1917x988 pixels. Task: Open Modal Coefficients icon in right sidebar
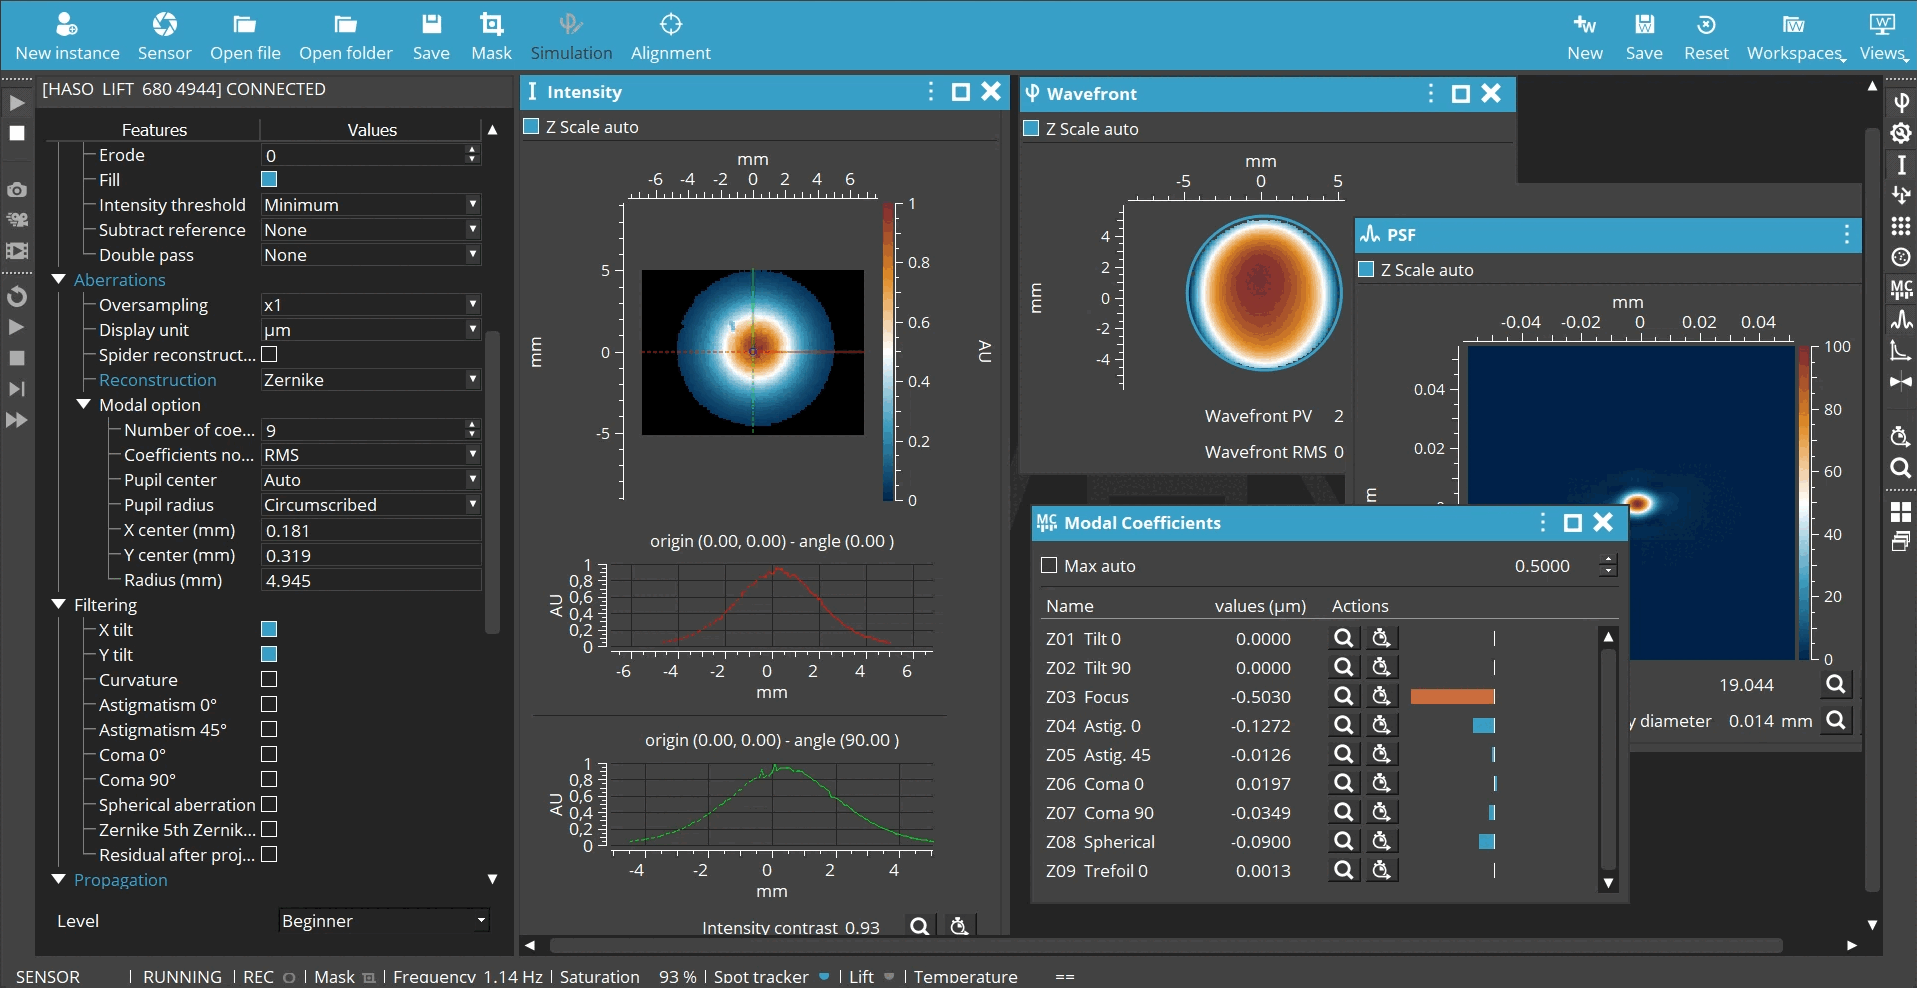click(1901, 289)
